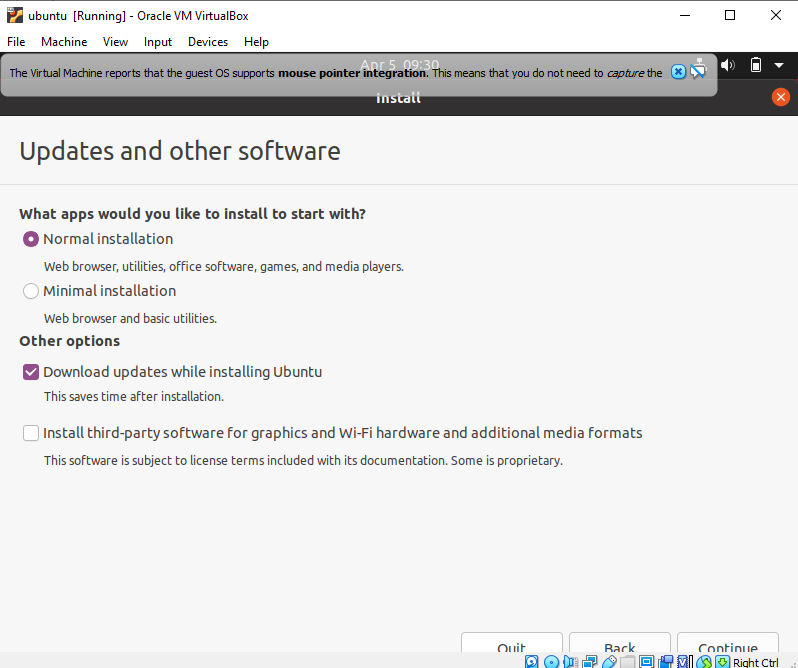798x668 pixels.
Task: Click the optical disc status icon
Action: point(551,661)
